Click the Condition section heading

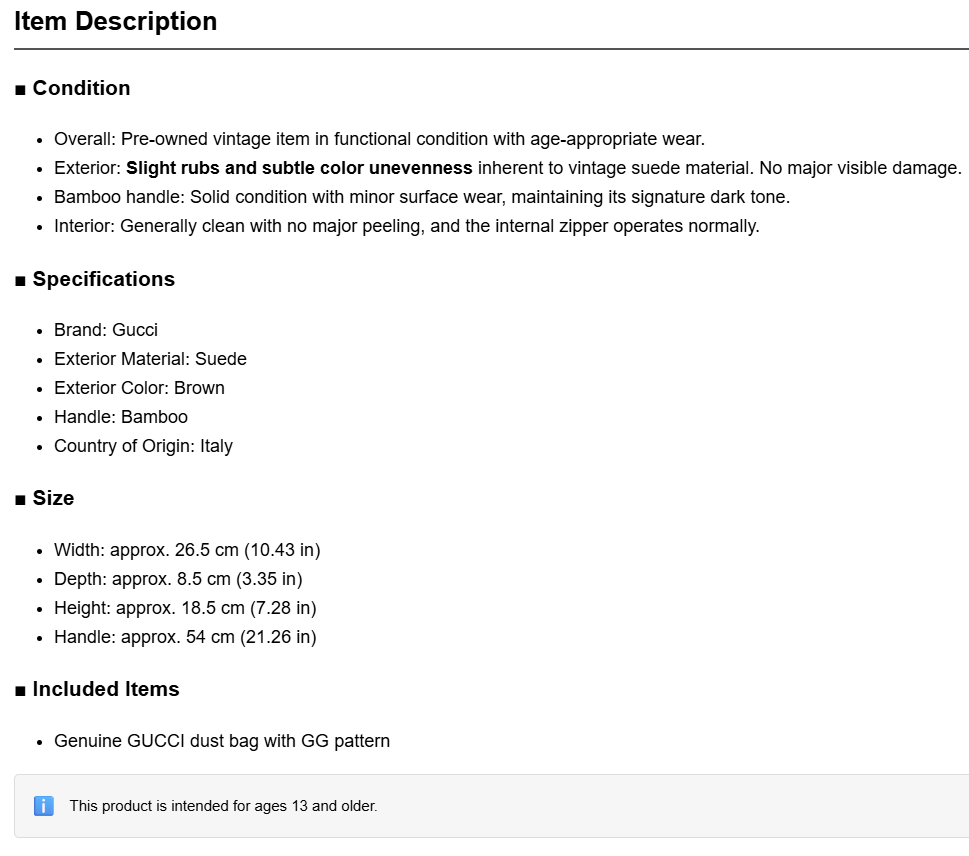coord(81,88)
